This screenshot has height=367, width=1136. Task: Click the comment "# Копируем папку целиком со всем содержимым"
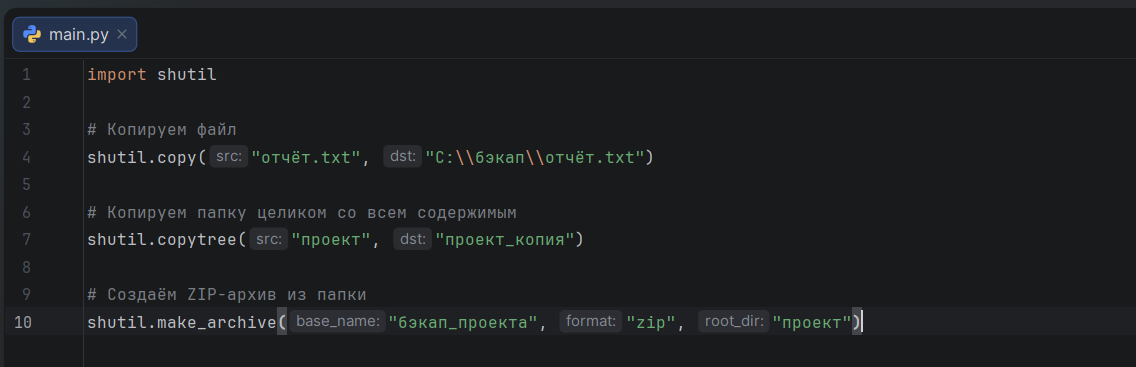click(x=302, y=212)
